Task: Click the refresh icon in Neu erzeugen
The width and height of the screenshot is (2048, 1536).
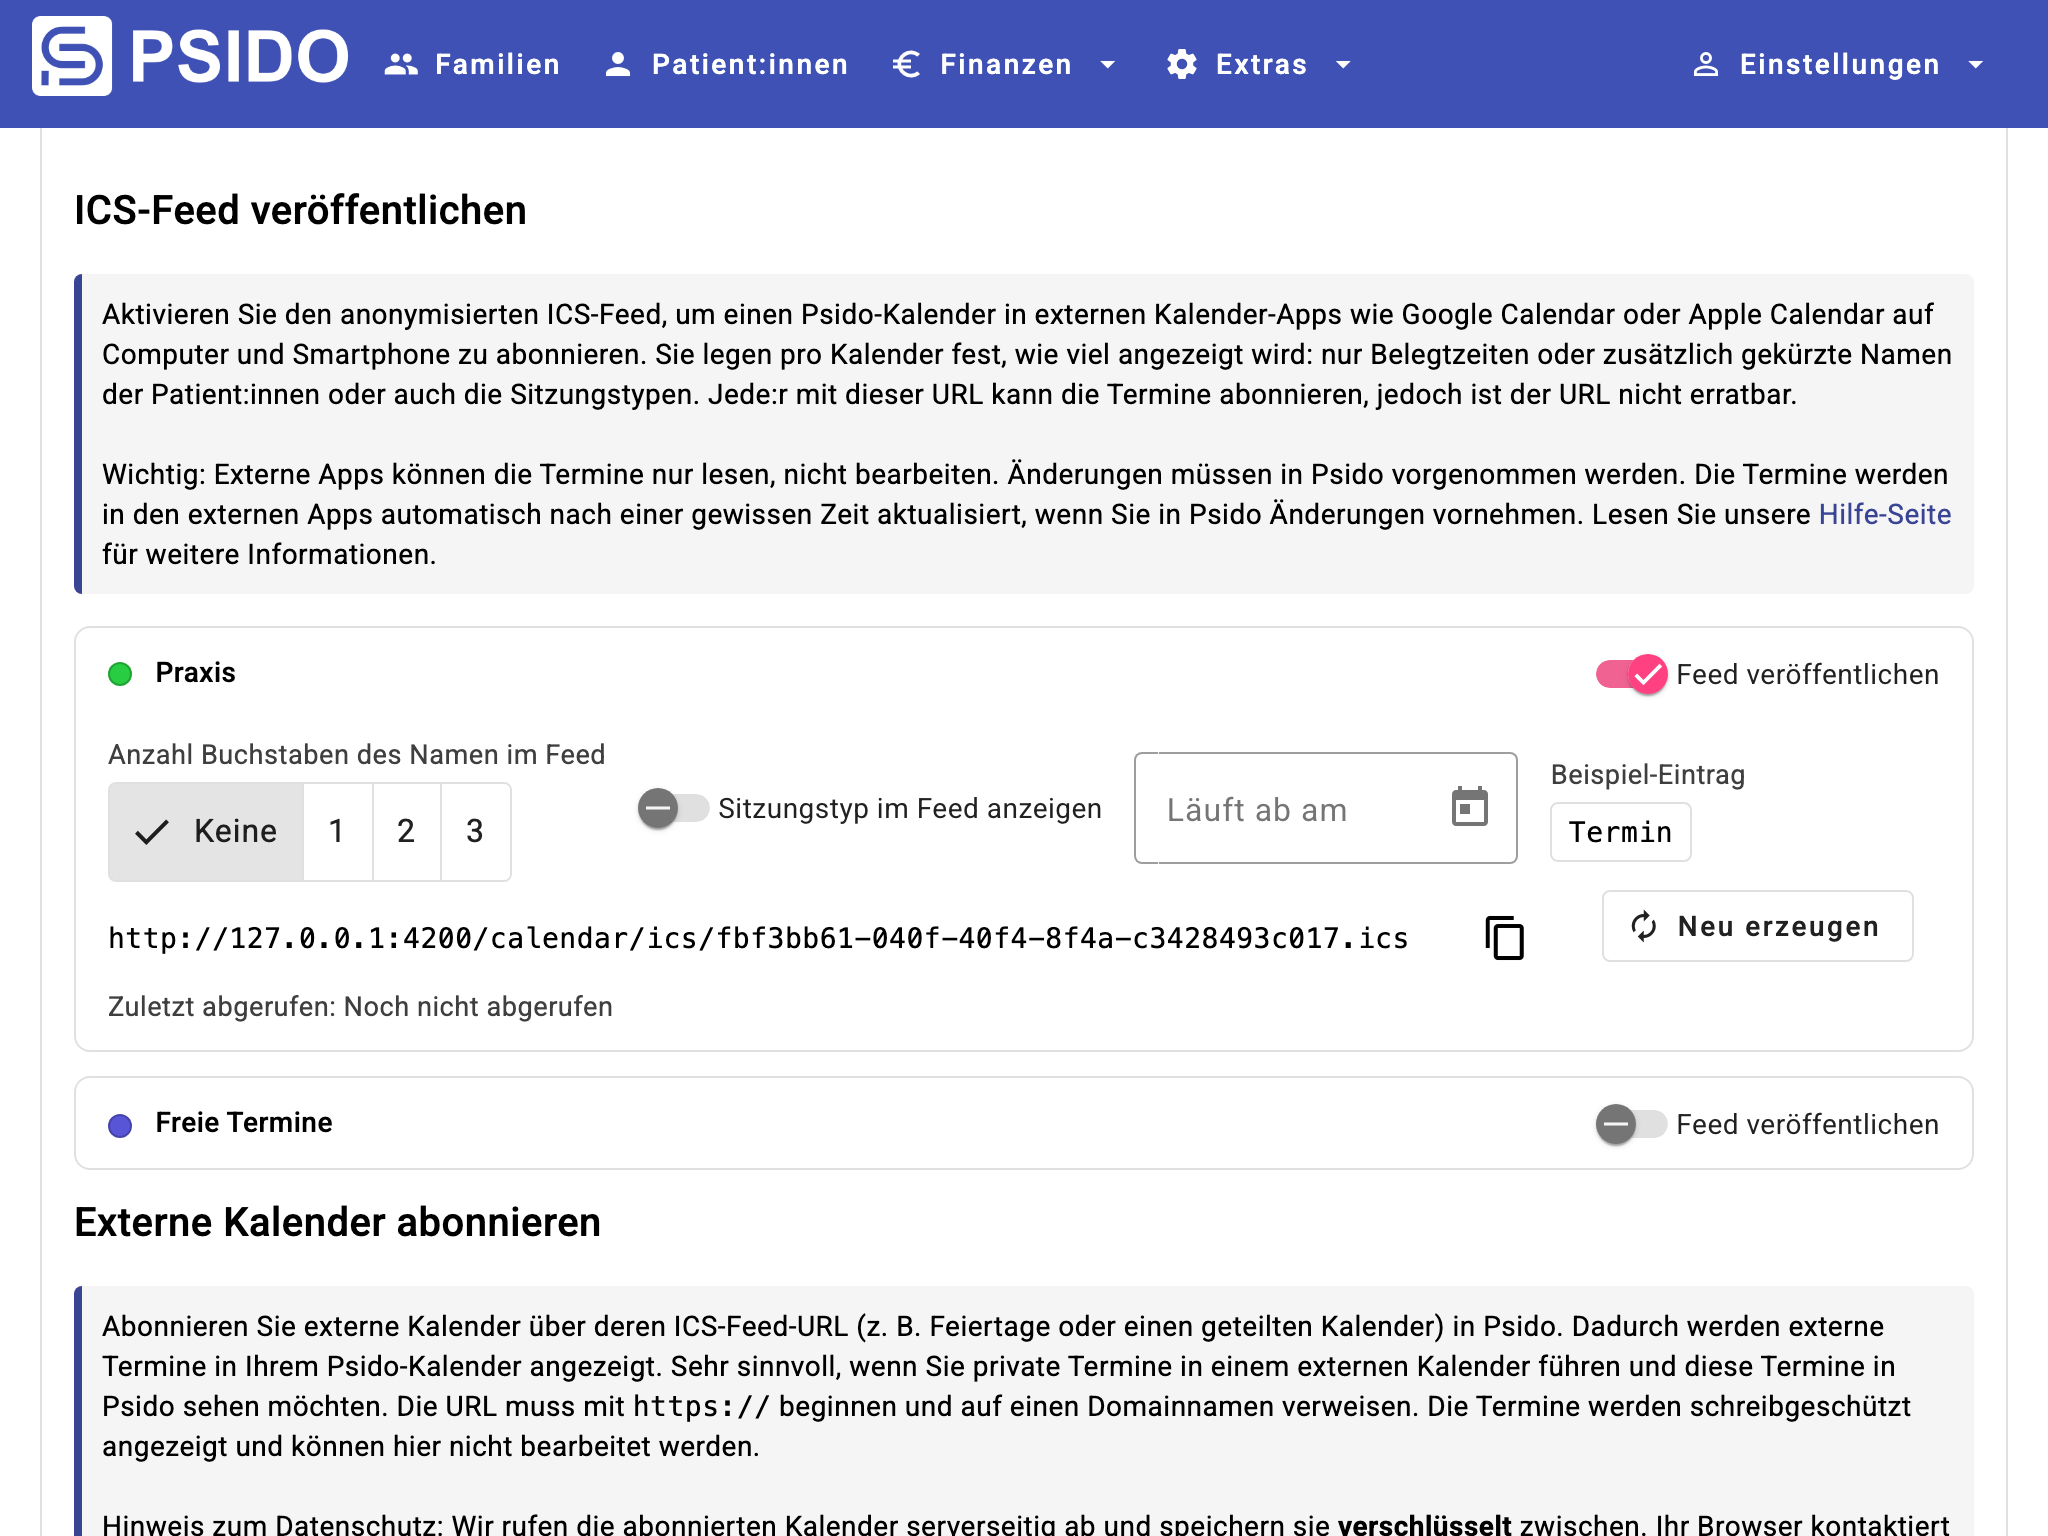Action: point(1644,926)
